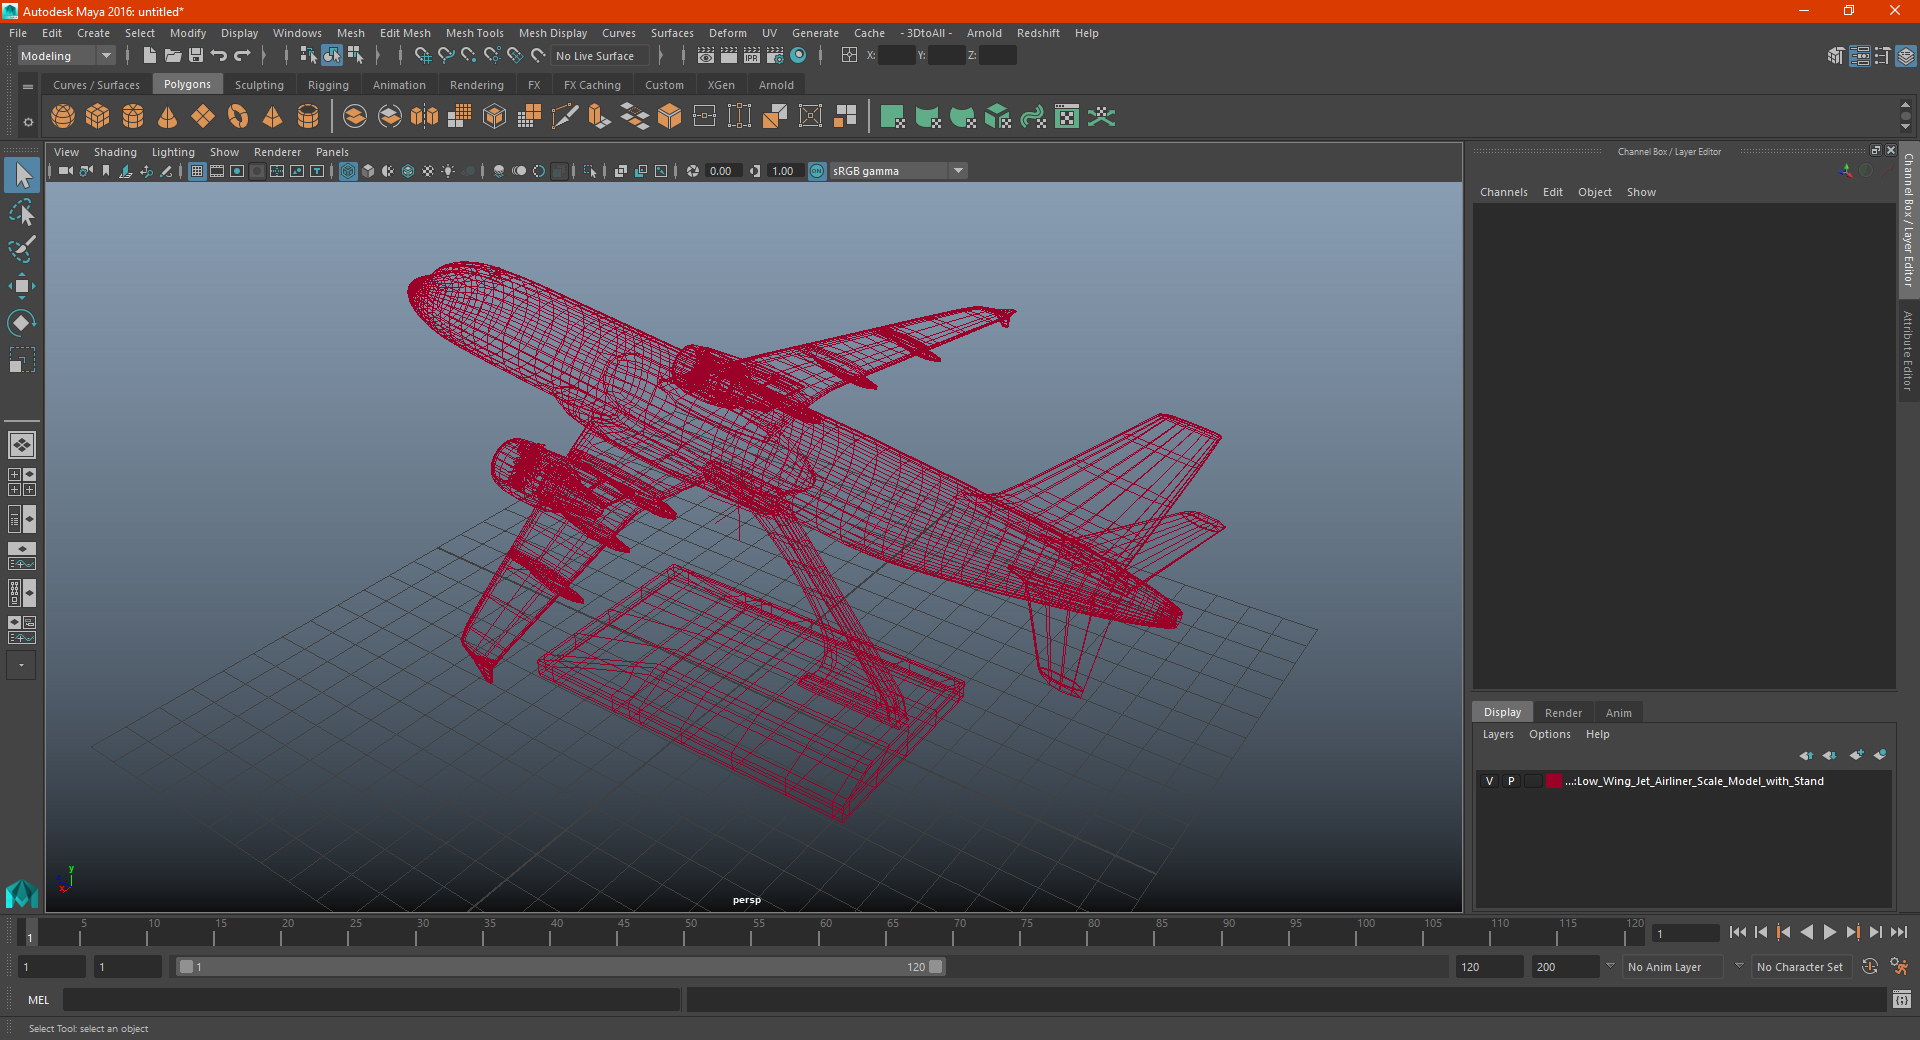Screen dimensions: 1920x1040
Task: Open the Render layer tab
Action: (x=1563, y=713)
